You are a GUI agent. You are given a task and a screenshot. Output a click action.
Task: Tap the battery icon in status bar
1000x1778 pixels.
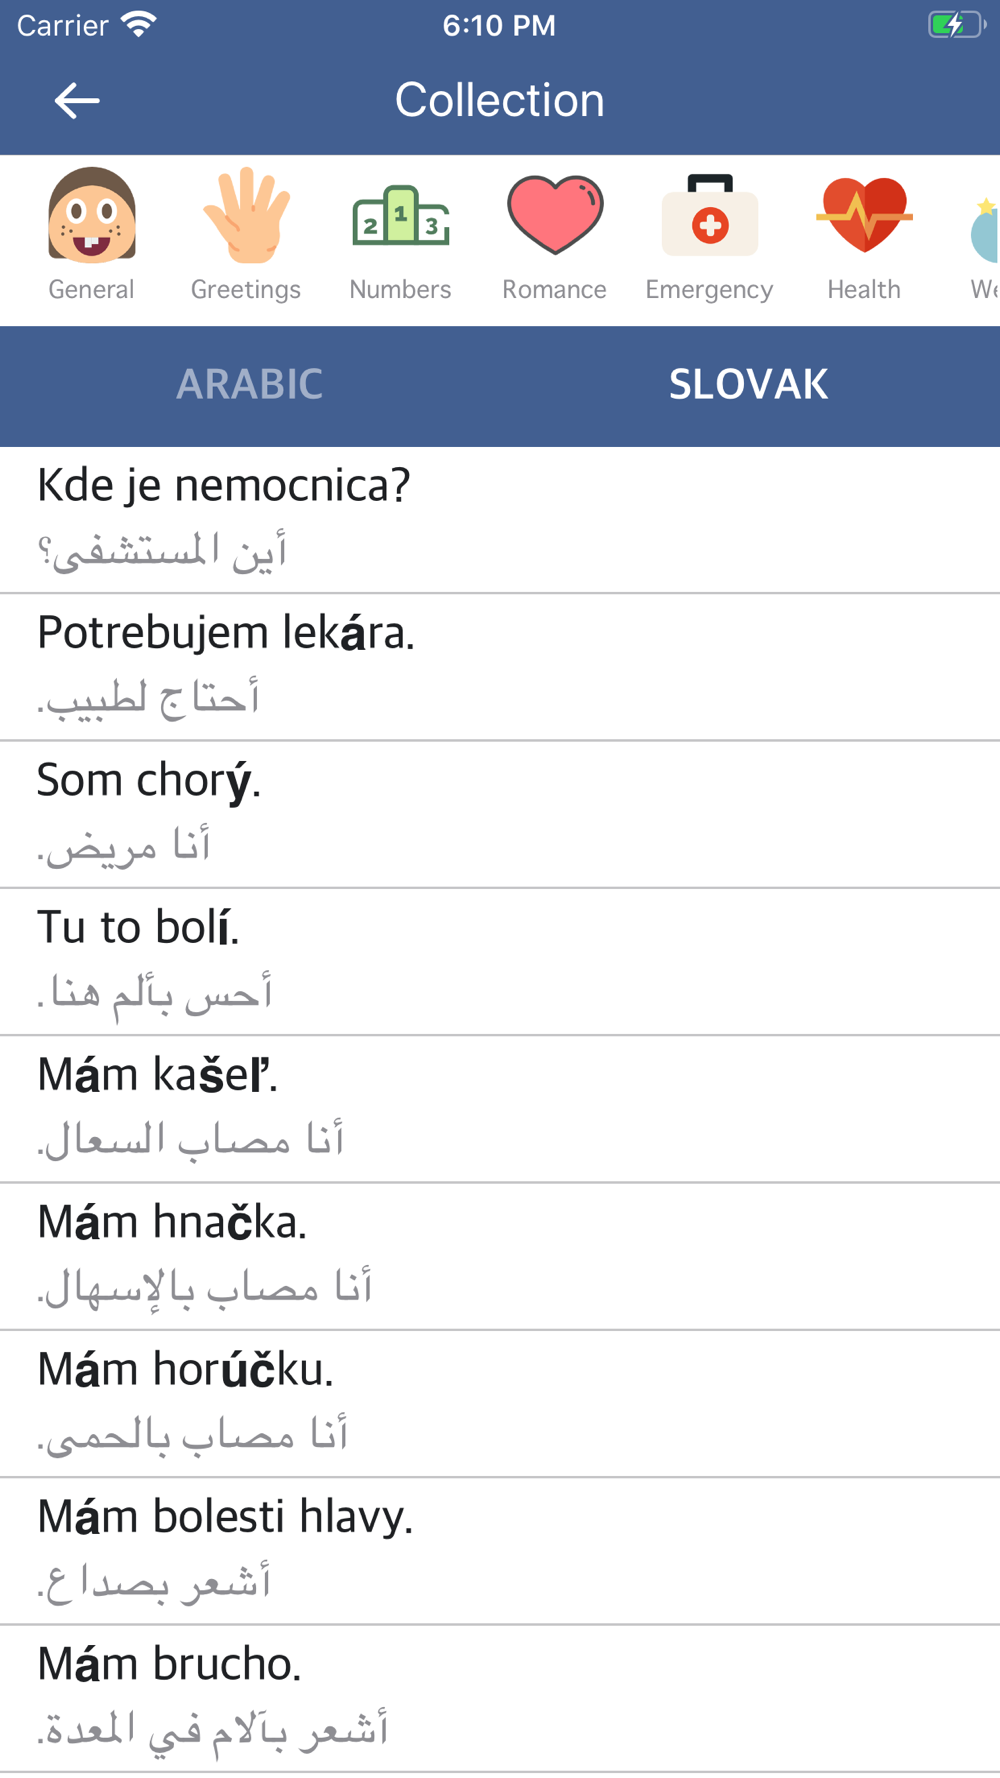click(x=956, y=25)
